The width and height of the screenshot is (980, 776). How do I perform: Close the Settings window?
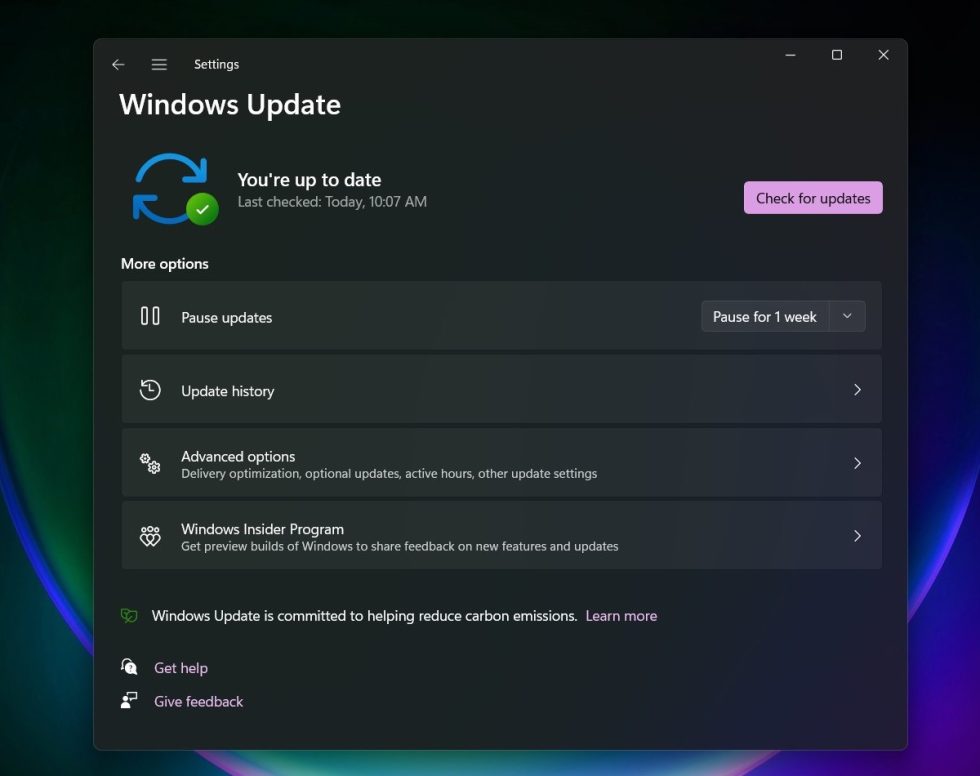[883, 55]
